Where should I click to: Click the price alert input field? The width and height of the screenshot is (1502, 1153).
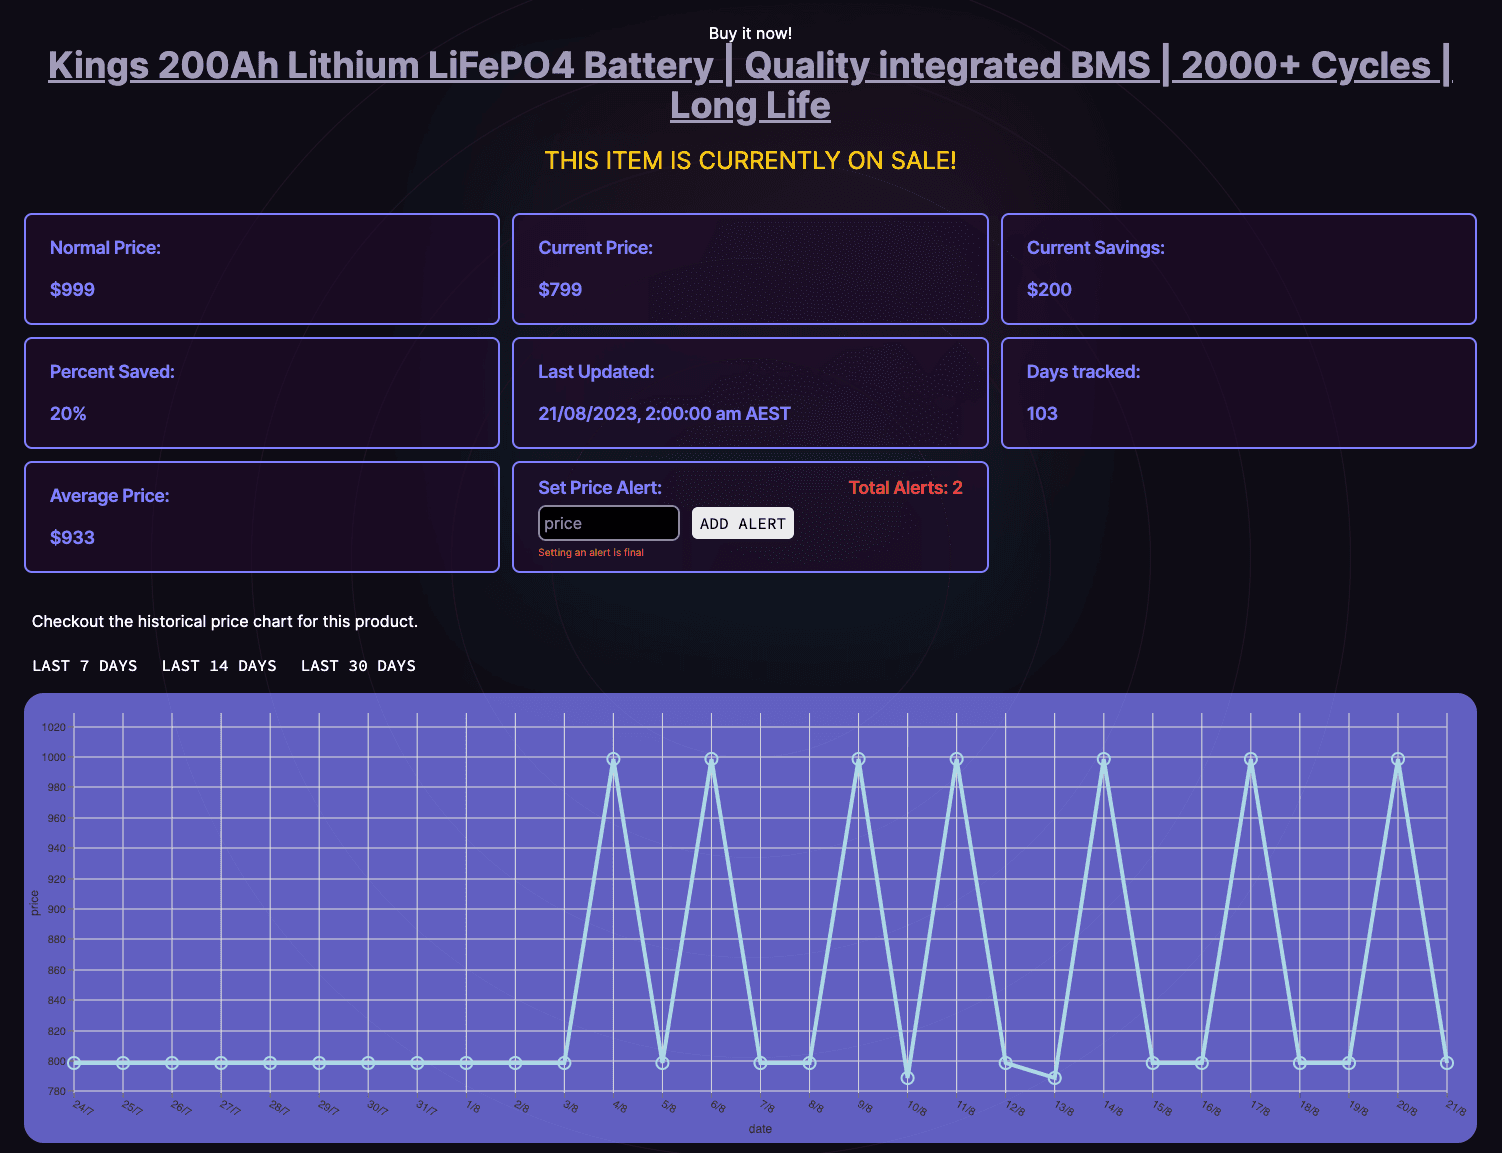608,522
